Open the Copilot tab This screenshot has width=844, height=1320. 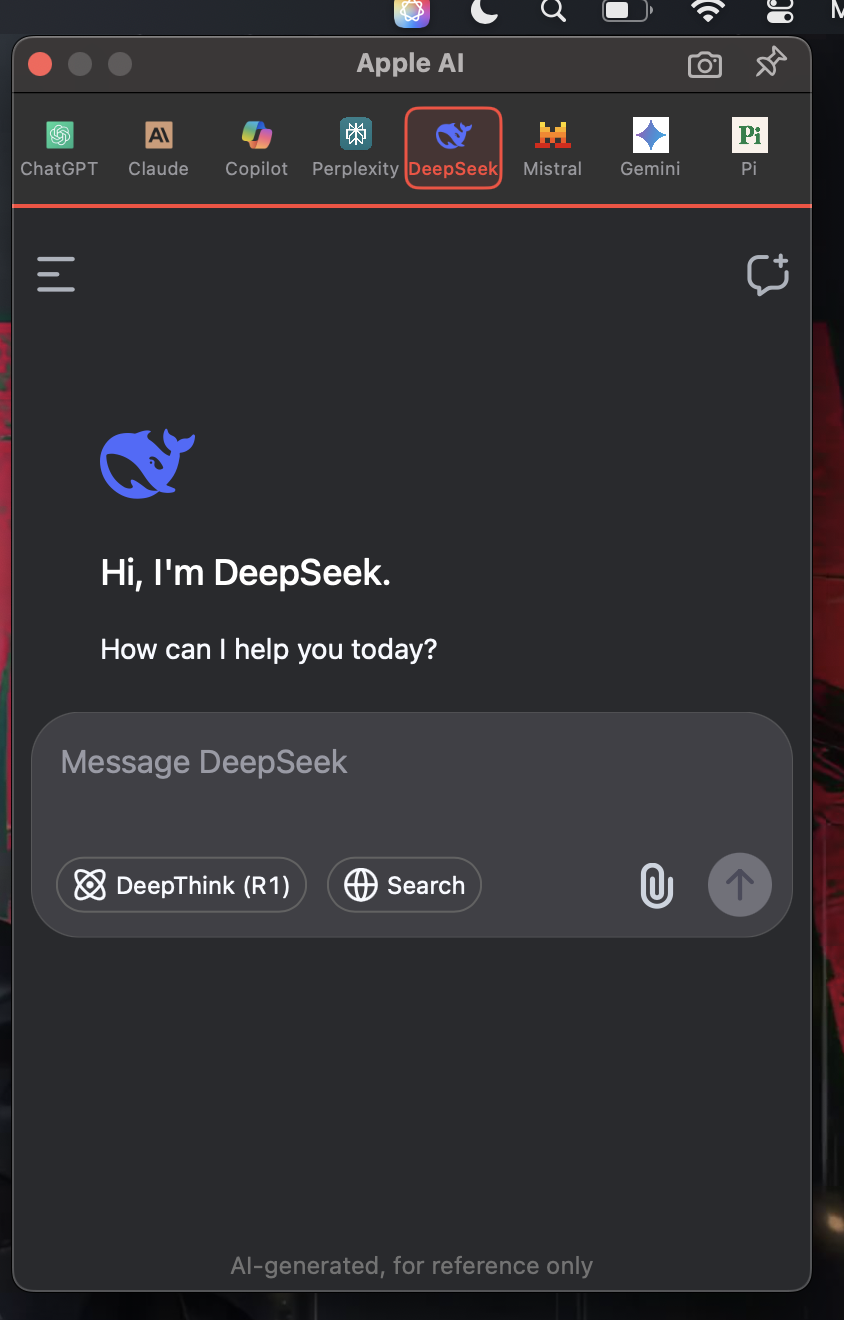[x=256, y=148]
